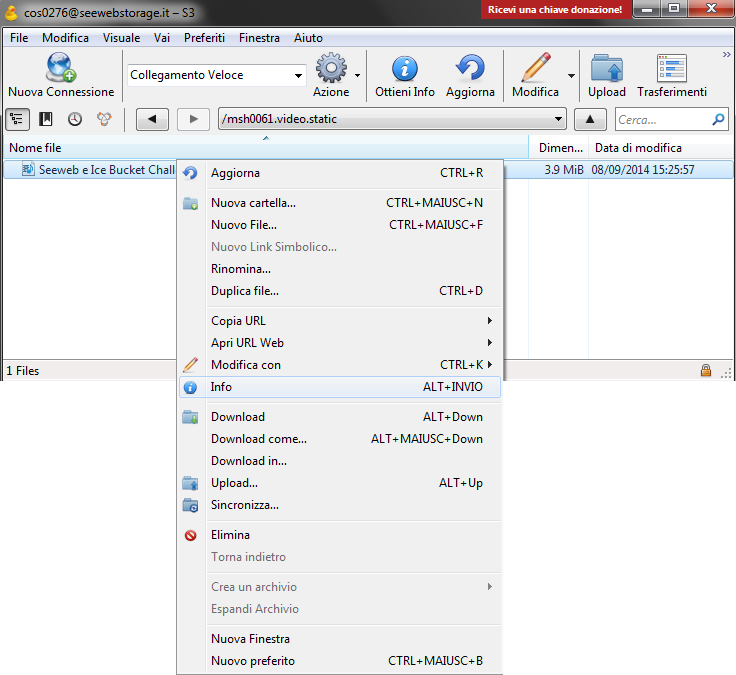This screenshot has width=736, height=675.
Task: Open the Azione gear icon
Action: 331,68
